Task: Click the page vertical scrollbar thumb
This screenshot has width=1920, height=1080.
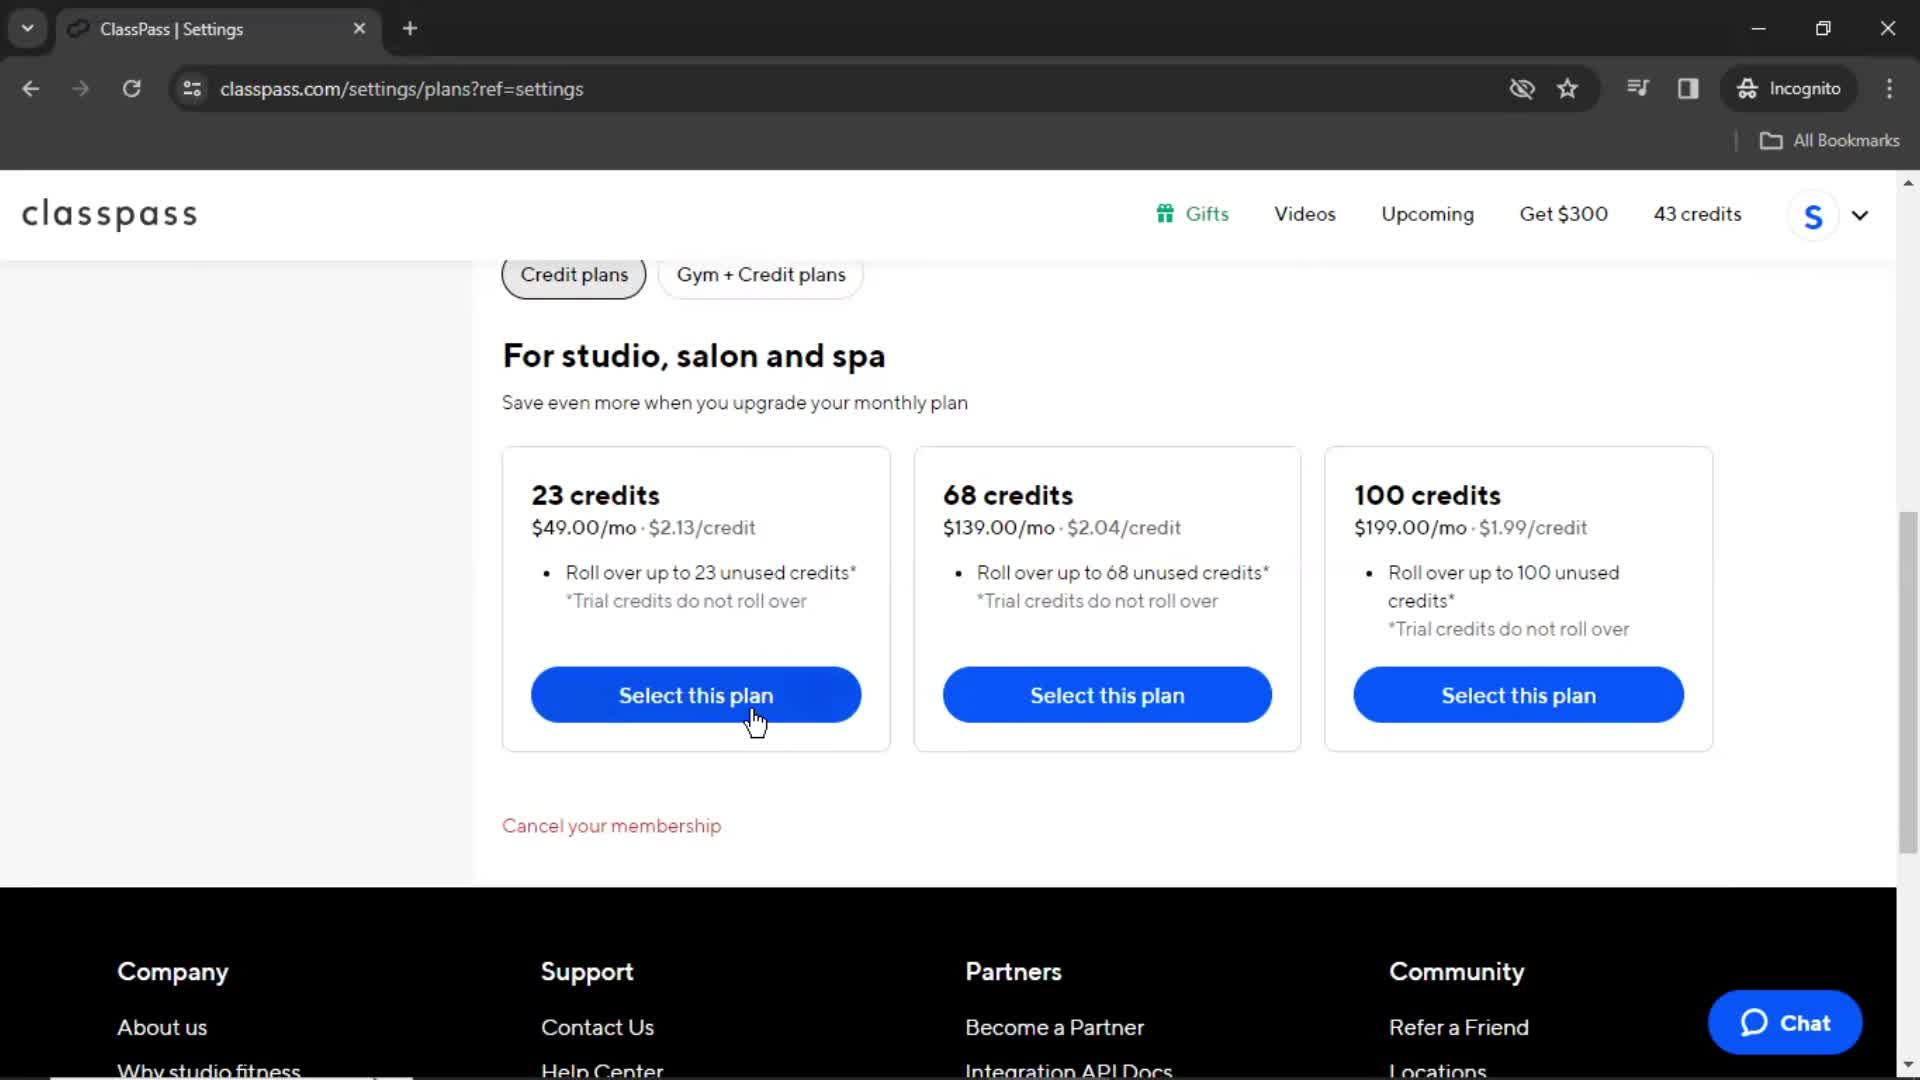Action: (1908, 682)
